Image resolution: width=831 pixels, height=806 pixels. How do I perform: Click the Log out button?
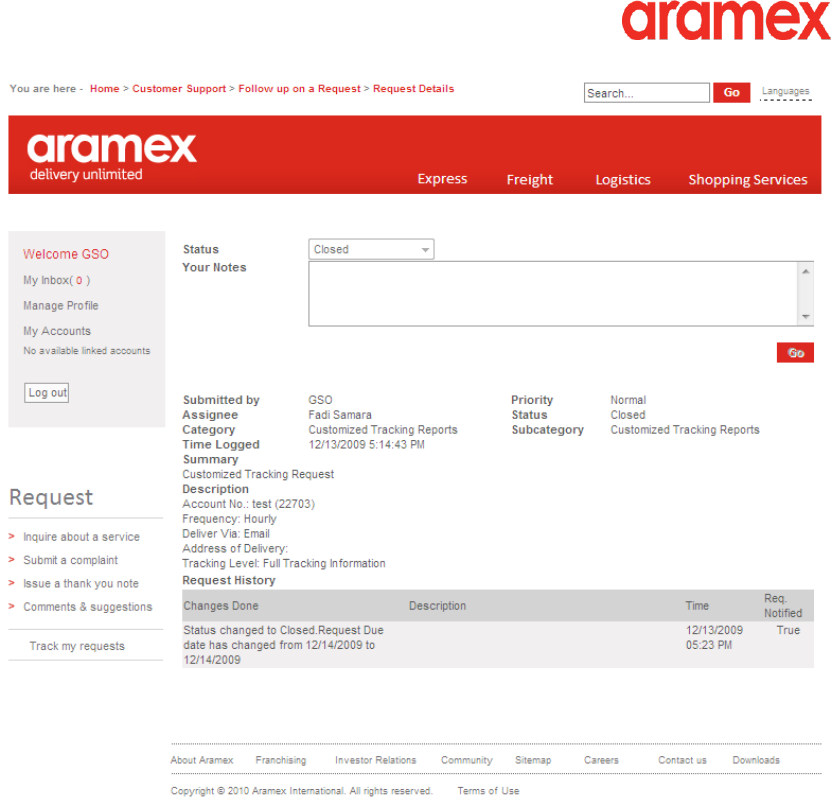[x=47, y=393]
